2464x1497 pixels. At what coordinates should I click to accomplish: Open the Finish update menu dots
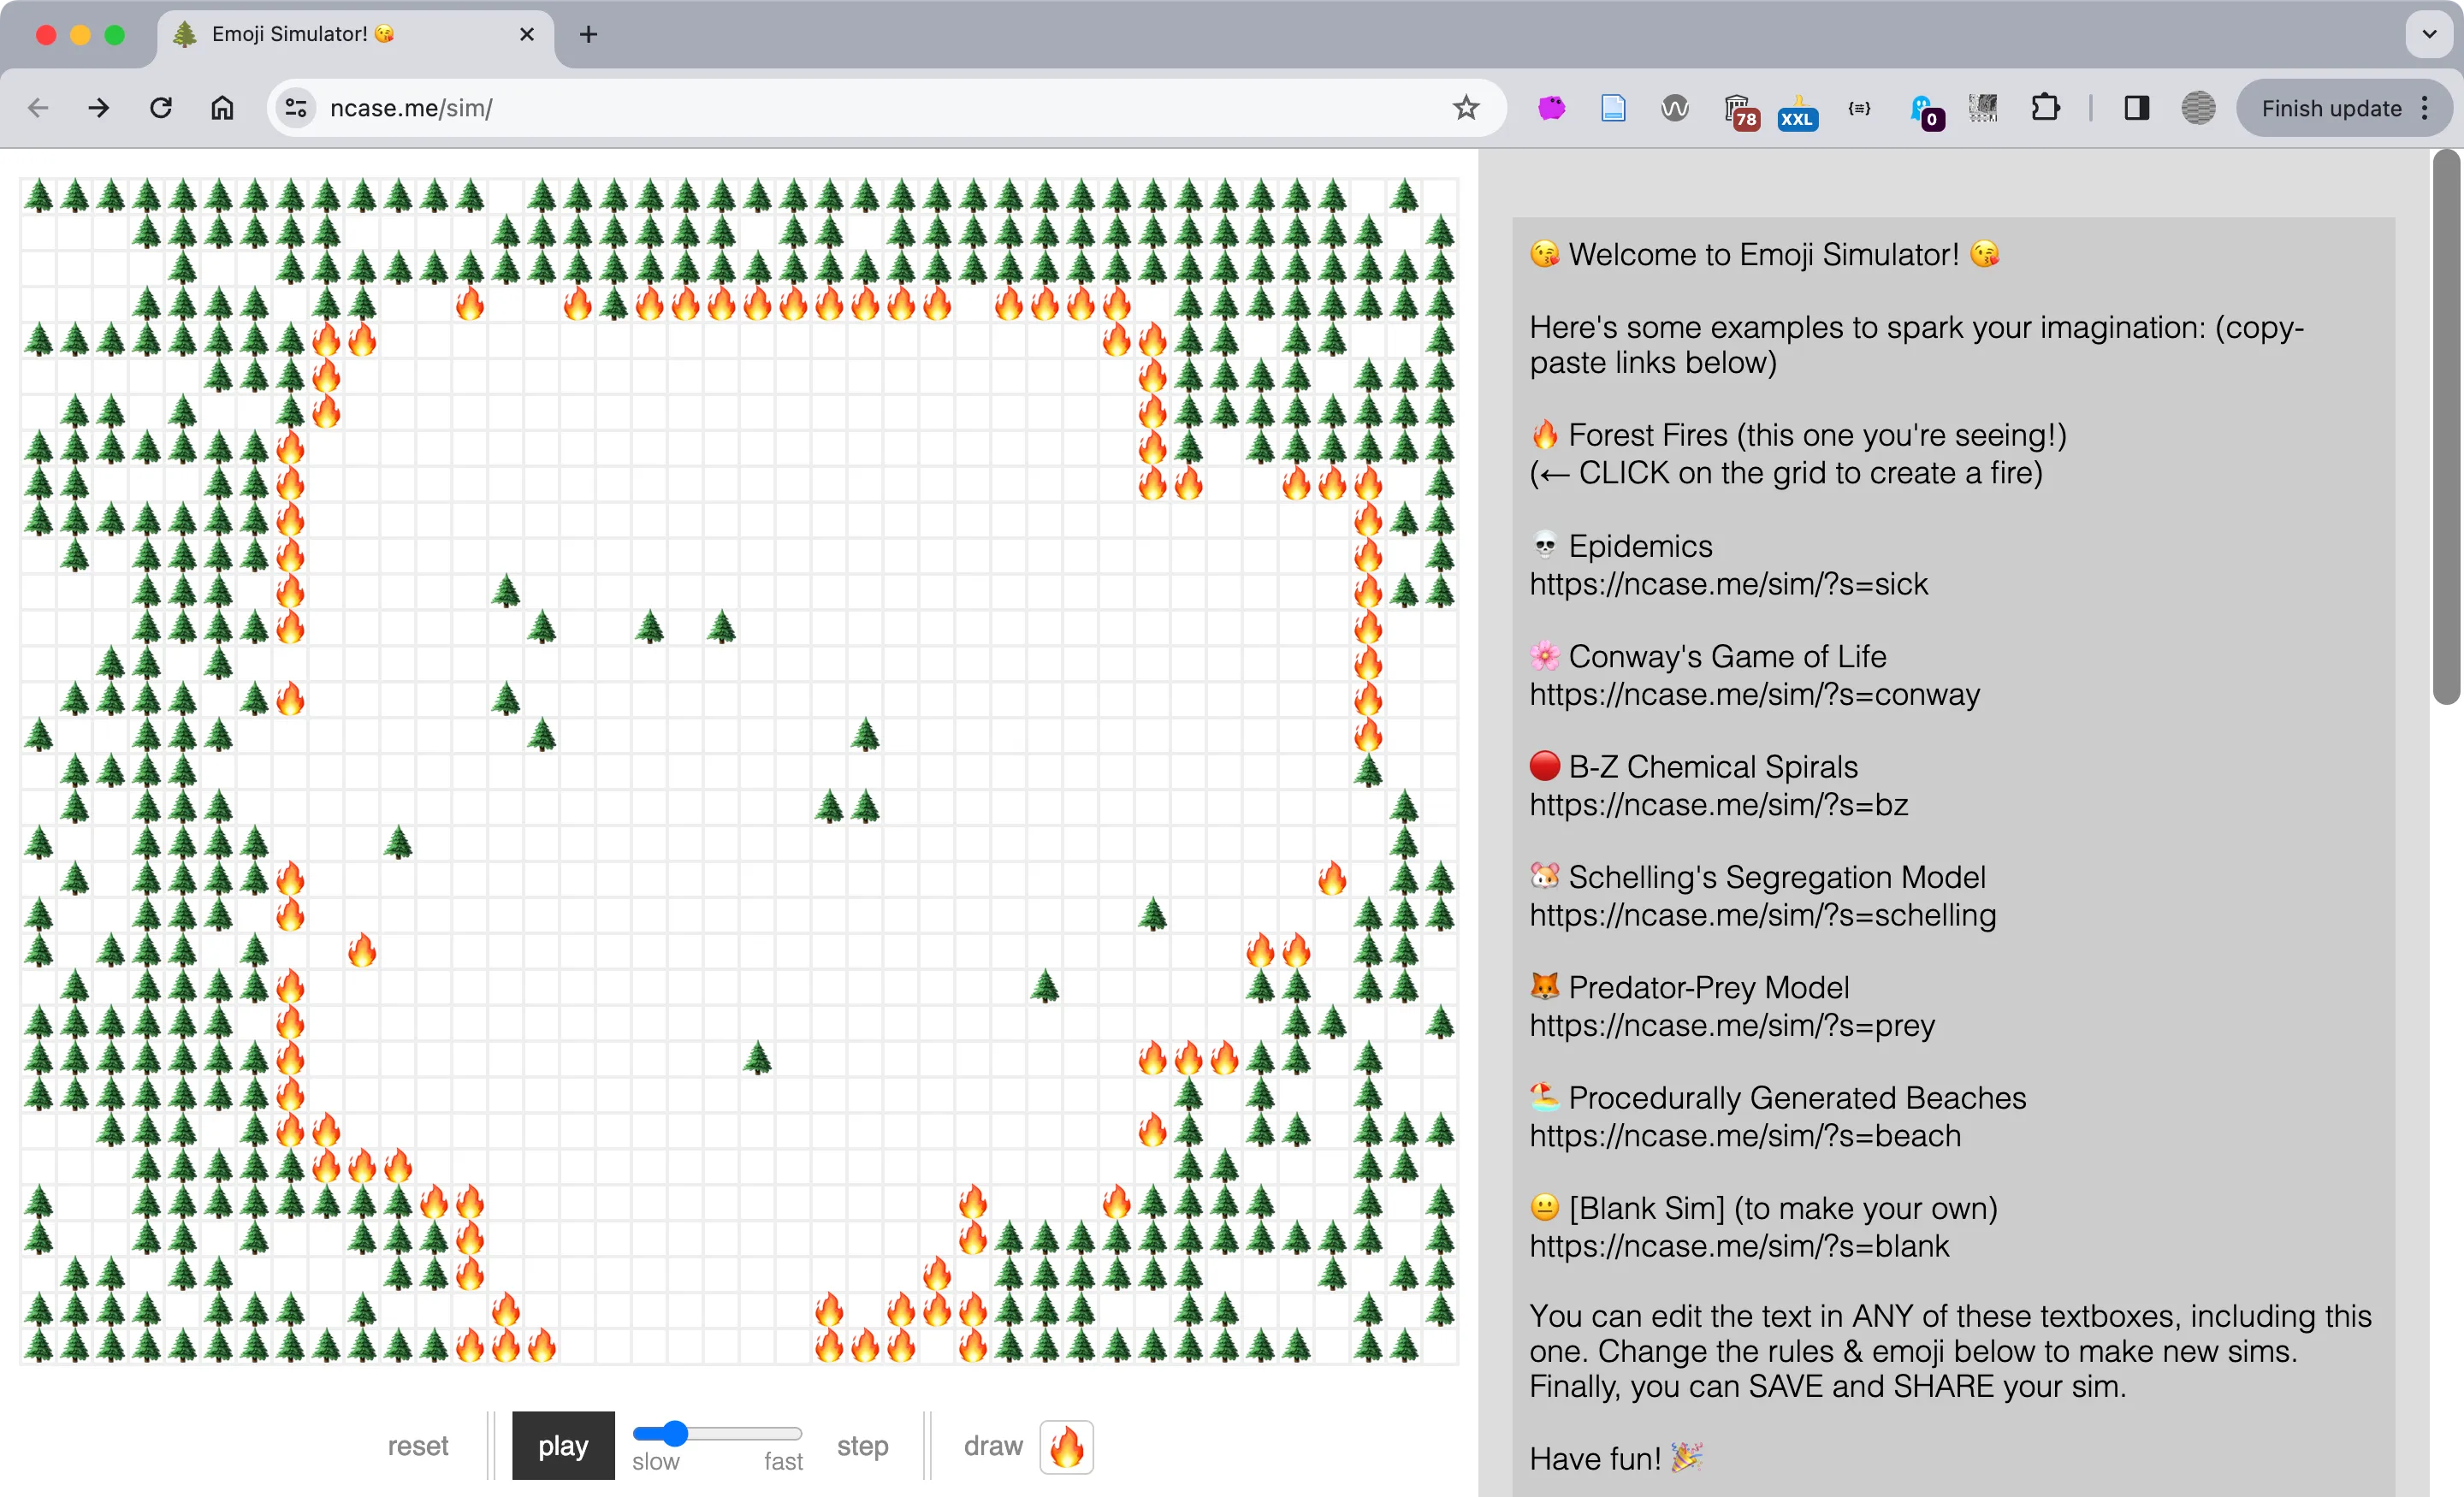(x=2425, y=108)
